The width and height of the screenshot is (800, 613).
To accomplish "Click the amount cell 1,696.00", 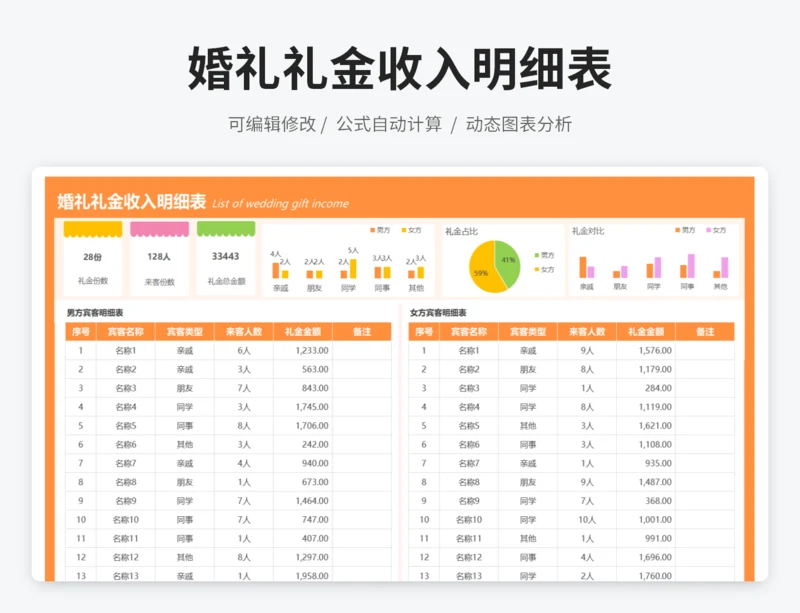I will (x=646, y=557).
